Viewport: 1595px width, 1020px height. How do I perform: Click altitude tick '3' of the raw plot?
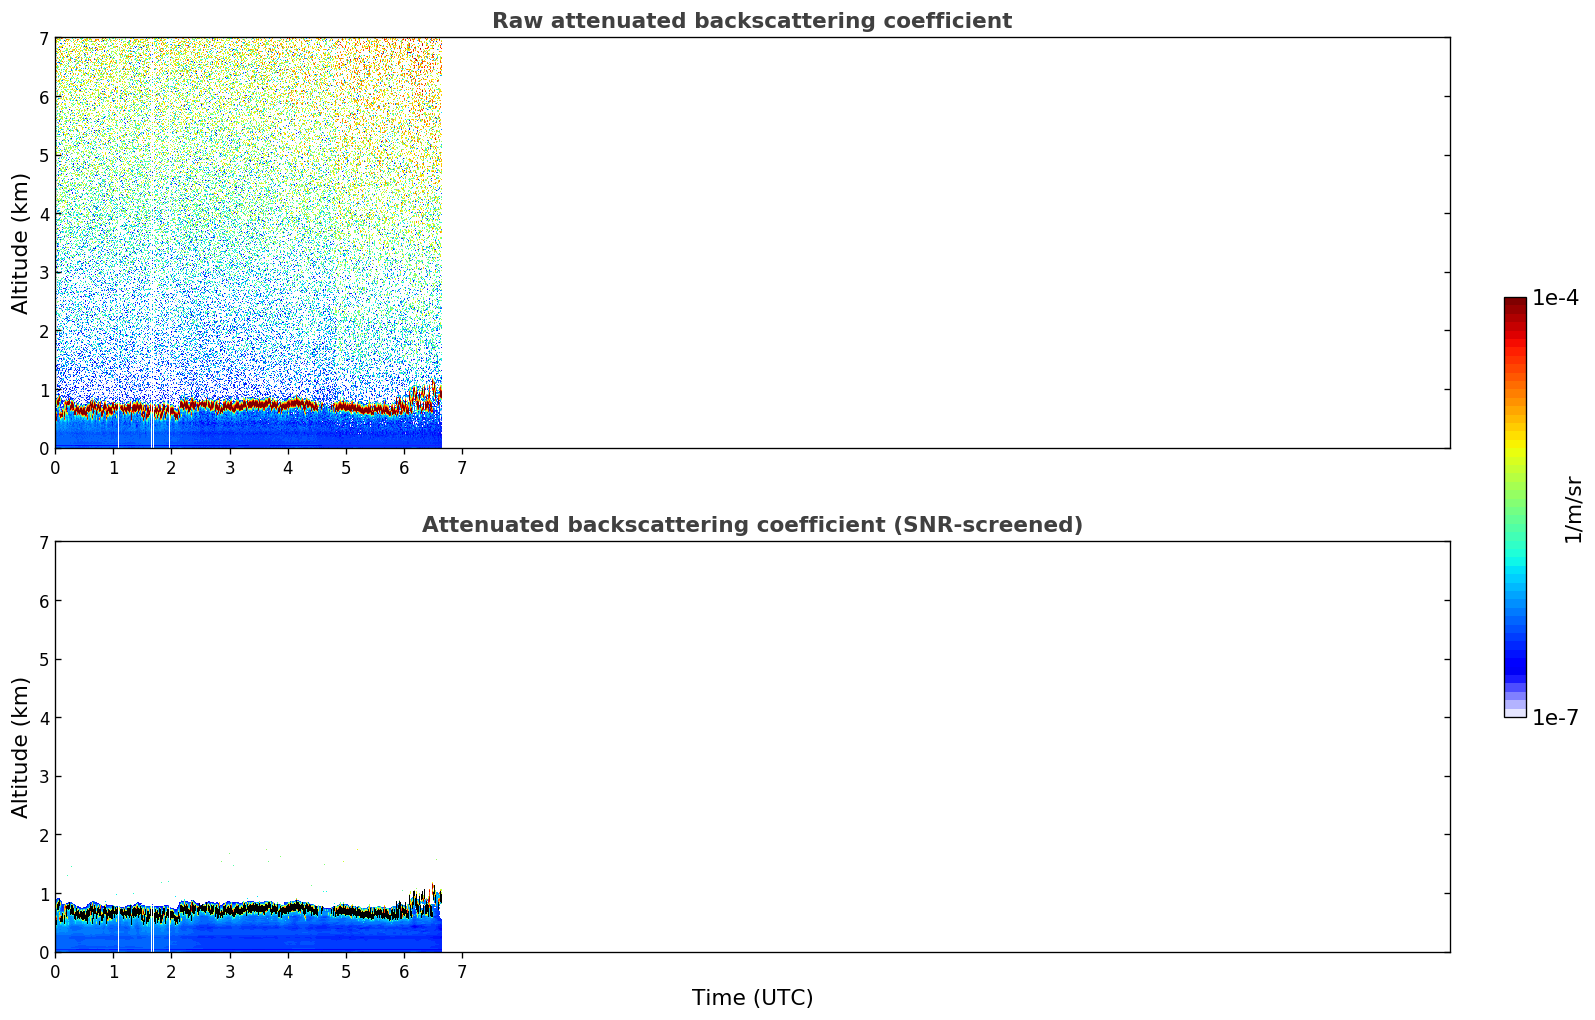pyautogui.click(x=43, y=273)
